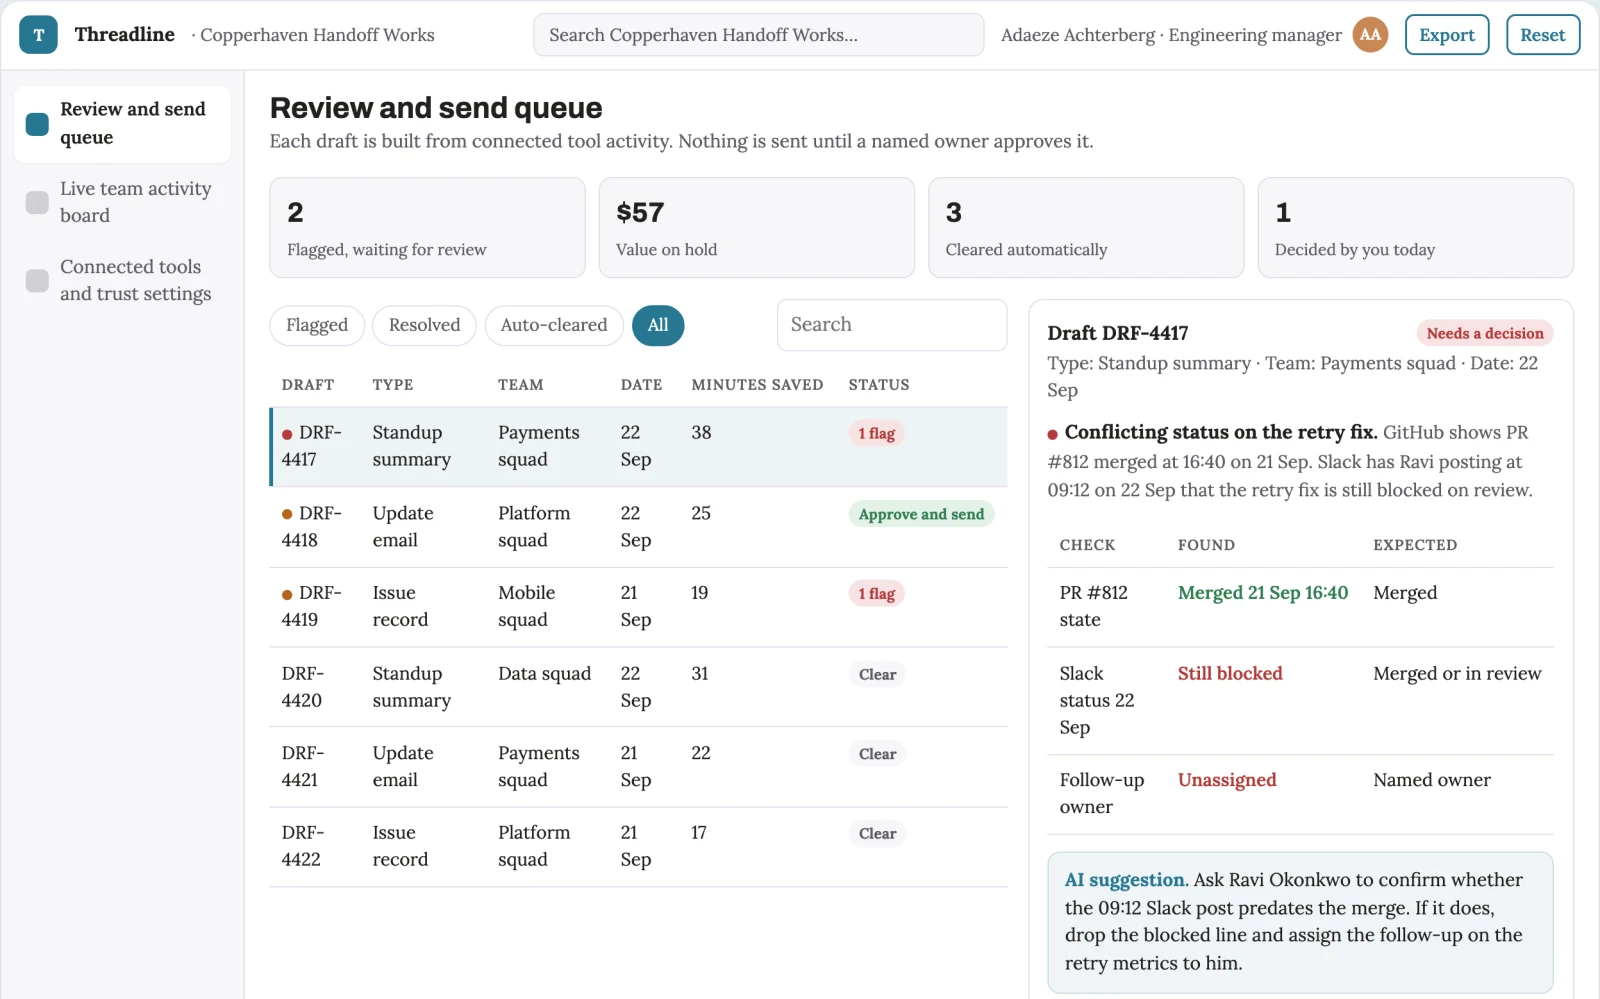Select draft row DRF-4419
This screenshot has height=999, width=1600.
click(x=638, y=607)
